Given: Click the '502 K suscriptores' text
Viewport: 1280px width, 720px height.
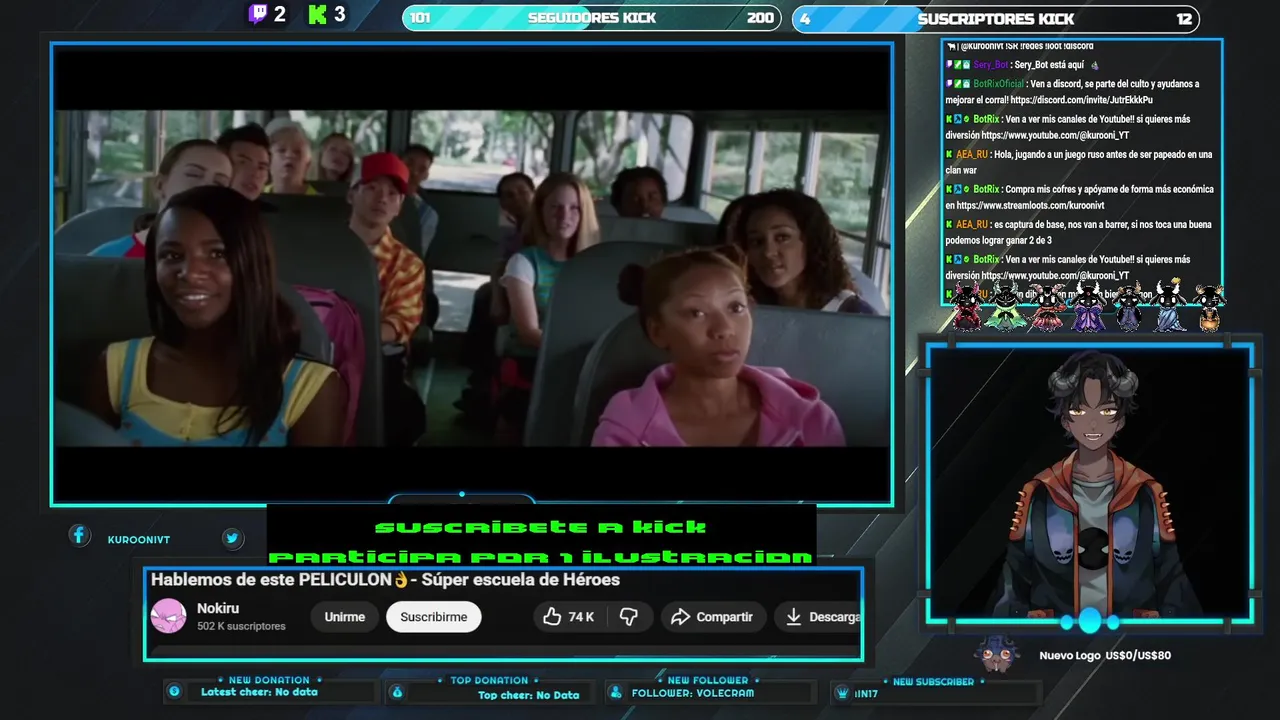Looking at the screenshot, I should (241, 626).
